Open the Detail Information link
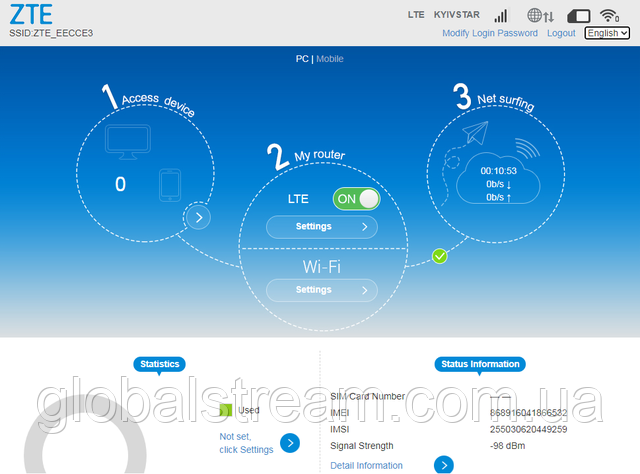The height and width of the screenshot is (474, 640). click(366, 465)
